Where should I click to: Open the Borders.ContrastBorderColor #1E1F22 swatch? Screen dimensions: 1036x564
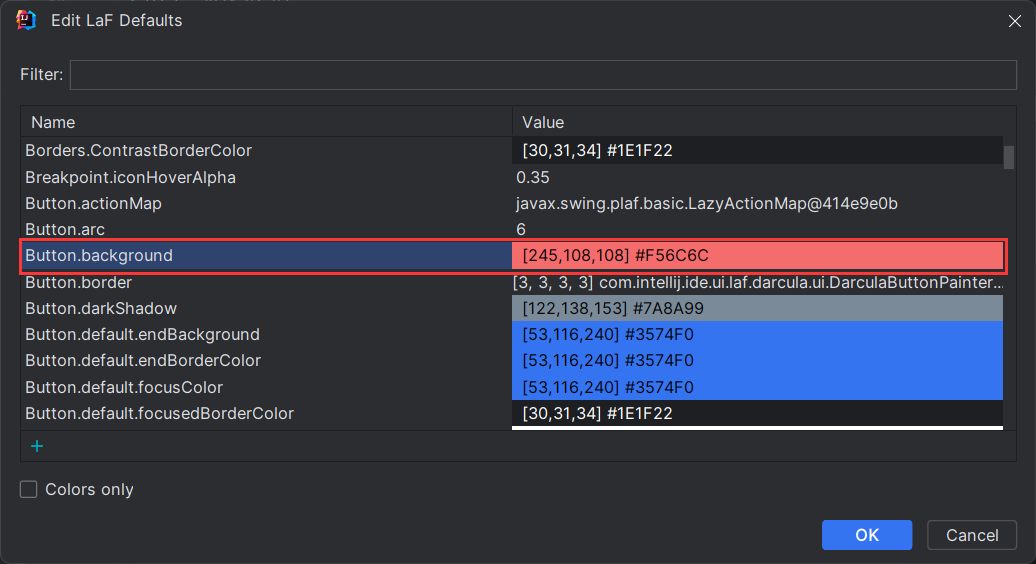tap(757, 151)
